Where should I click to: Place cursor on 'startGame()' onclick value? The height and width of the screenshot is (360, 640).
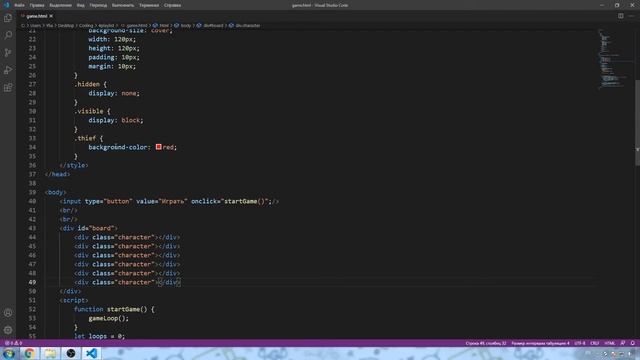244,201
